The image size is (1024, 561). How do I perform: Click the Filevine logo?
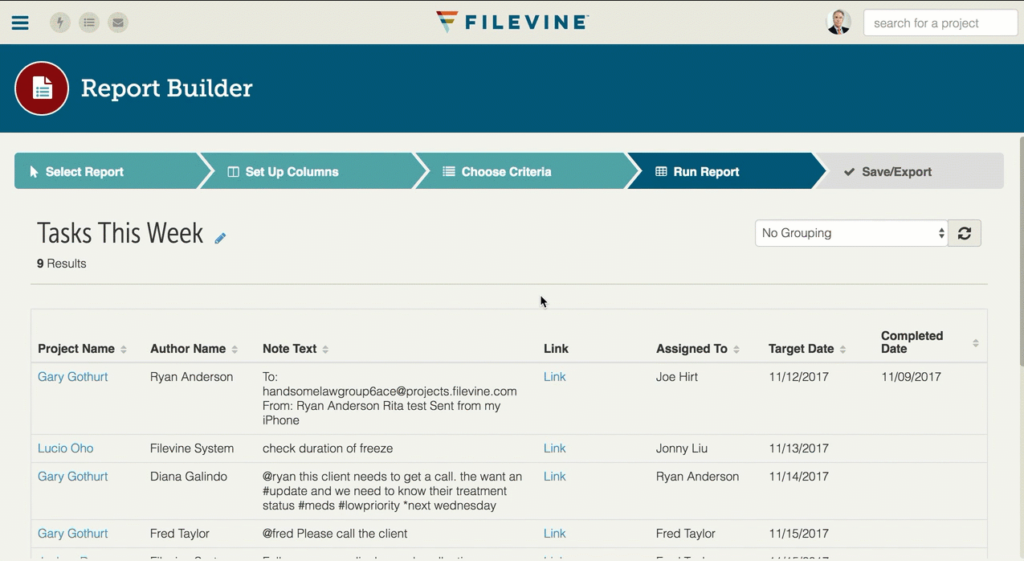pos(512,22)
